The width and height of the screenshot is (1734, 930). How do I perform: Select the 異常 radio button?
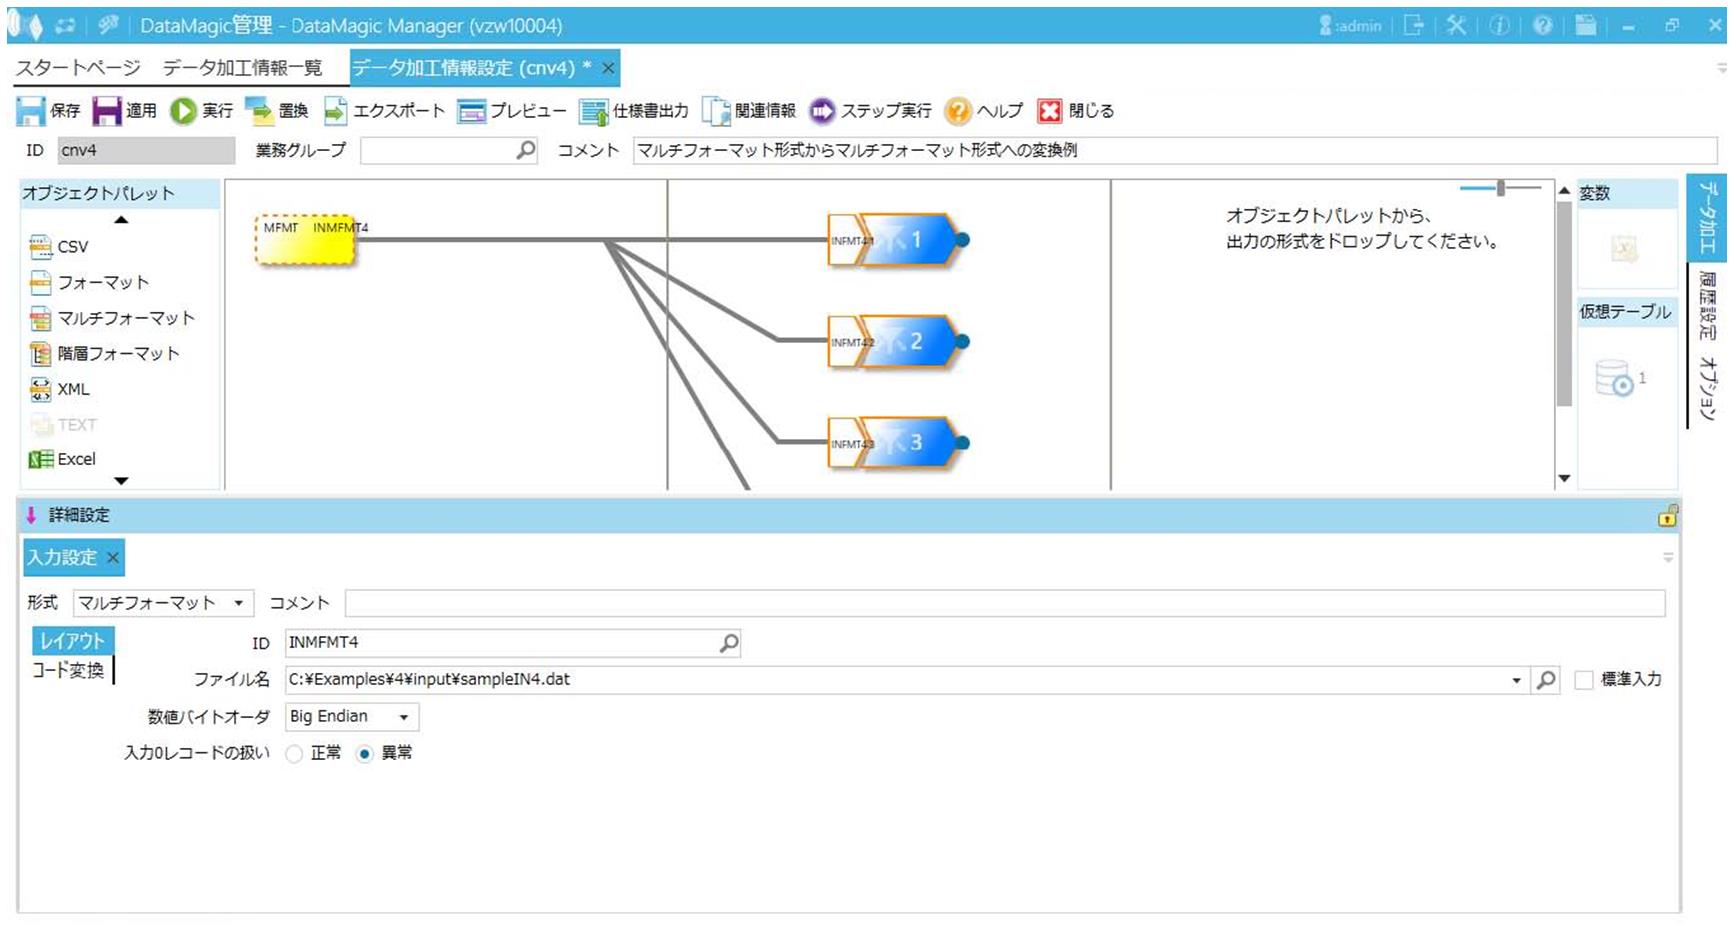(x=365, y=754)
